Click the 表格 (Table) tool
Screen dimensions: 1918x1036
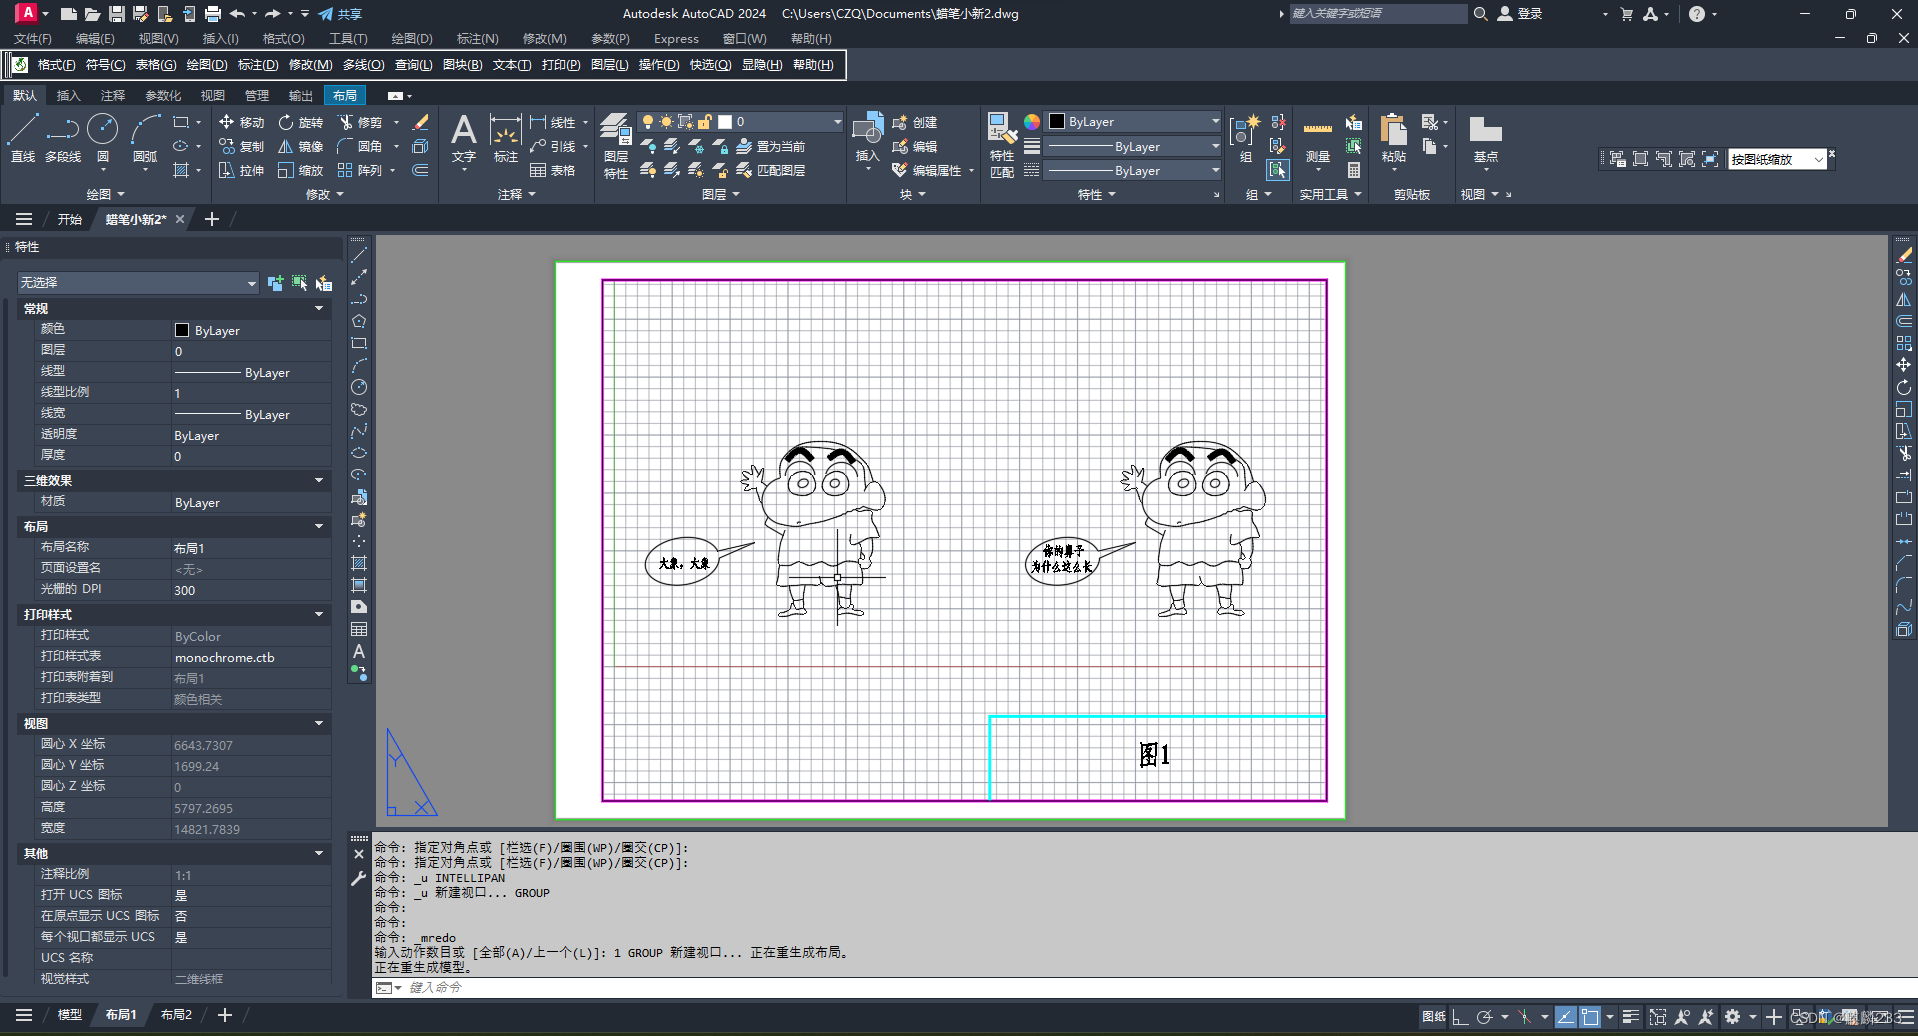click(553, 170)
